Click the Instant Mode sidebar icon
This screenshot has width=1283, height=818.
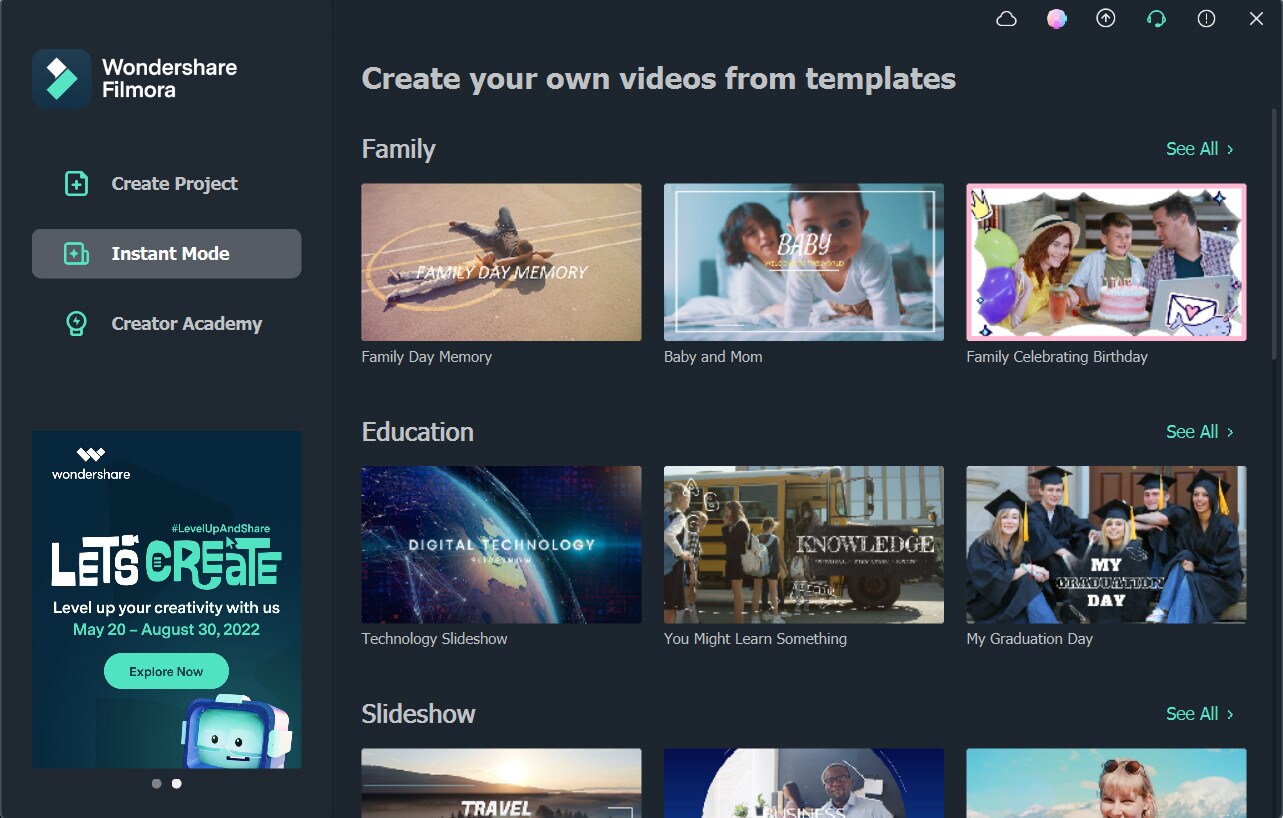76,254
